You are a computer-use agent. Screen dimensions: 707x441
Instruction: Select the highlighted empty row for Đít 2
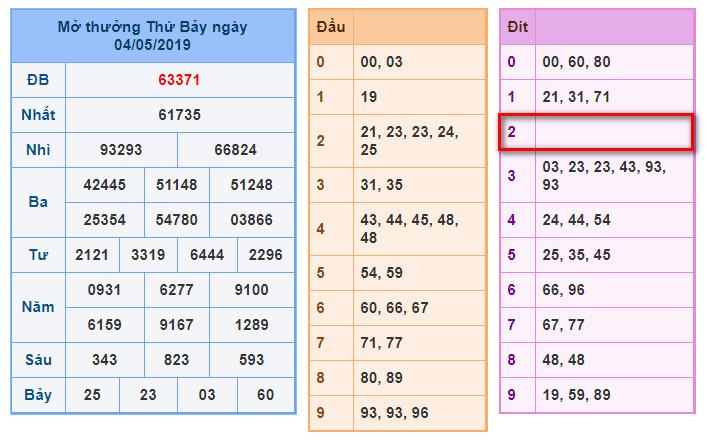596,132
